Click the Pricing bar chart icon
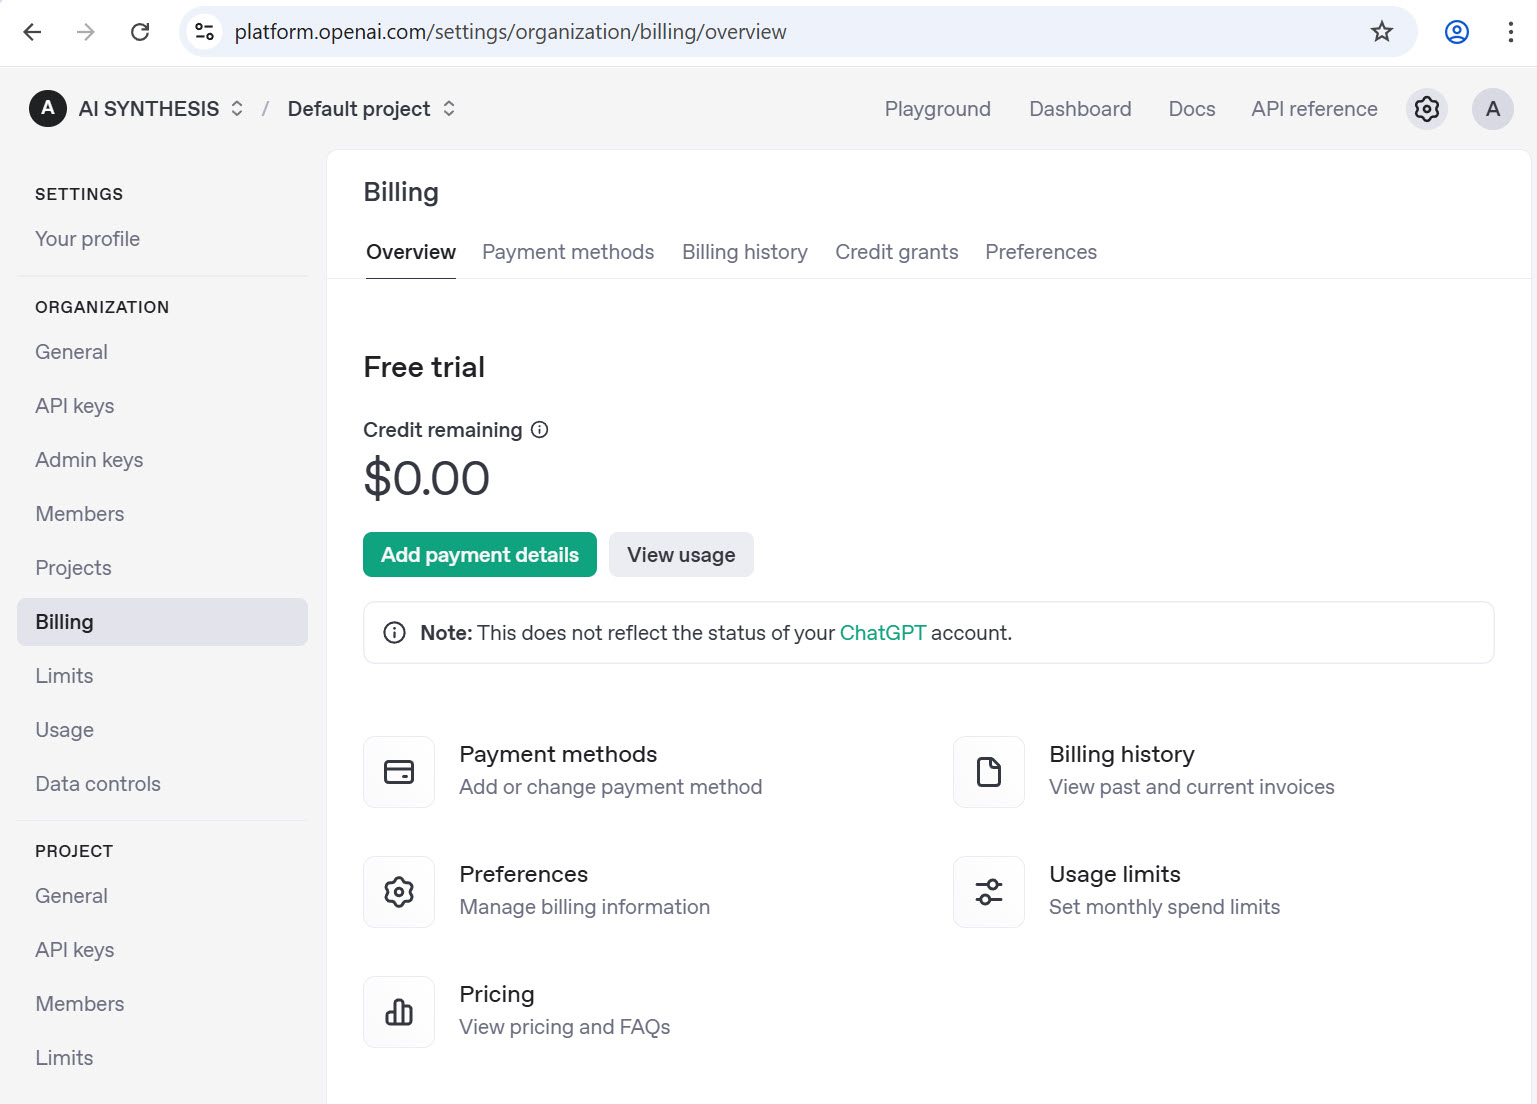The image size is (1537, 1104). pyautogui.click(x=398, y=1011)
